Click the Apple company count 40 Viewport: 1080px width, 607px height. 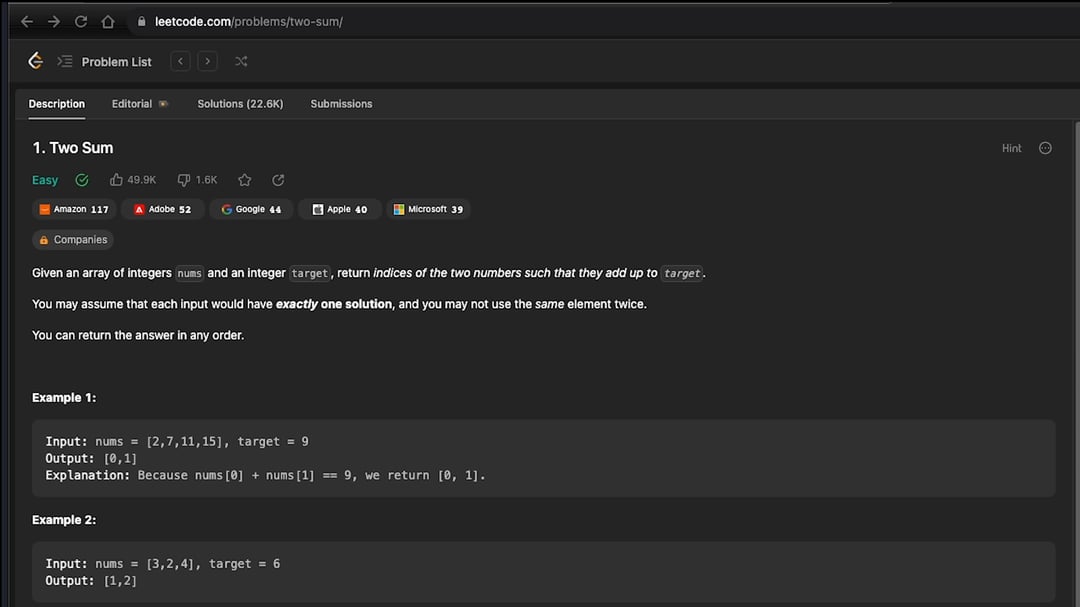coord(362,209)
